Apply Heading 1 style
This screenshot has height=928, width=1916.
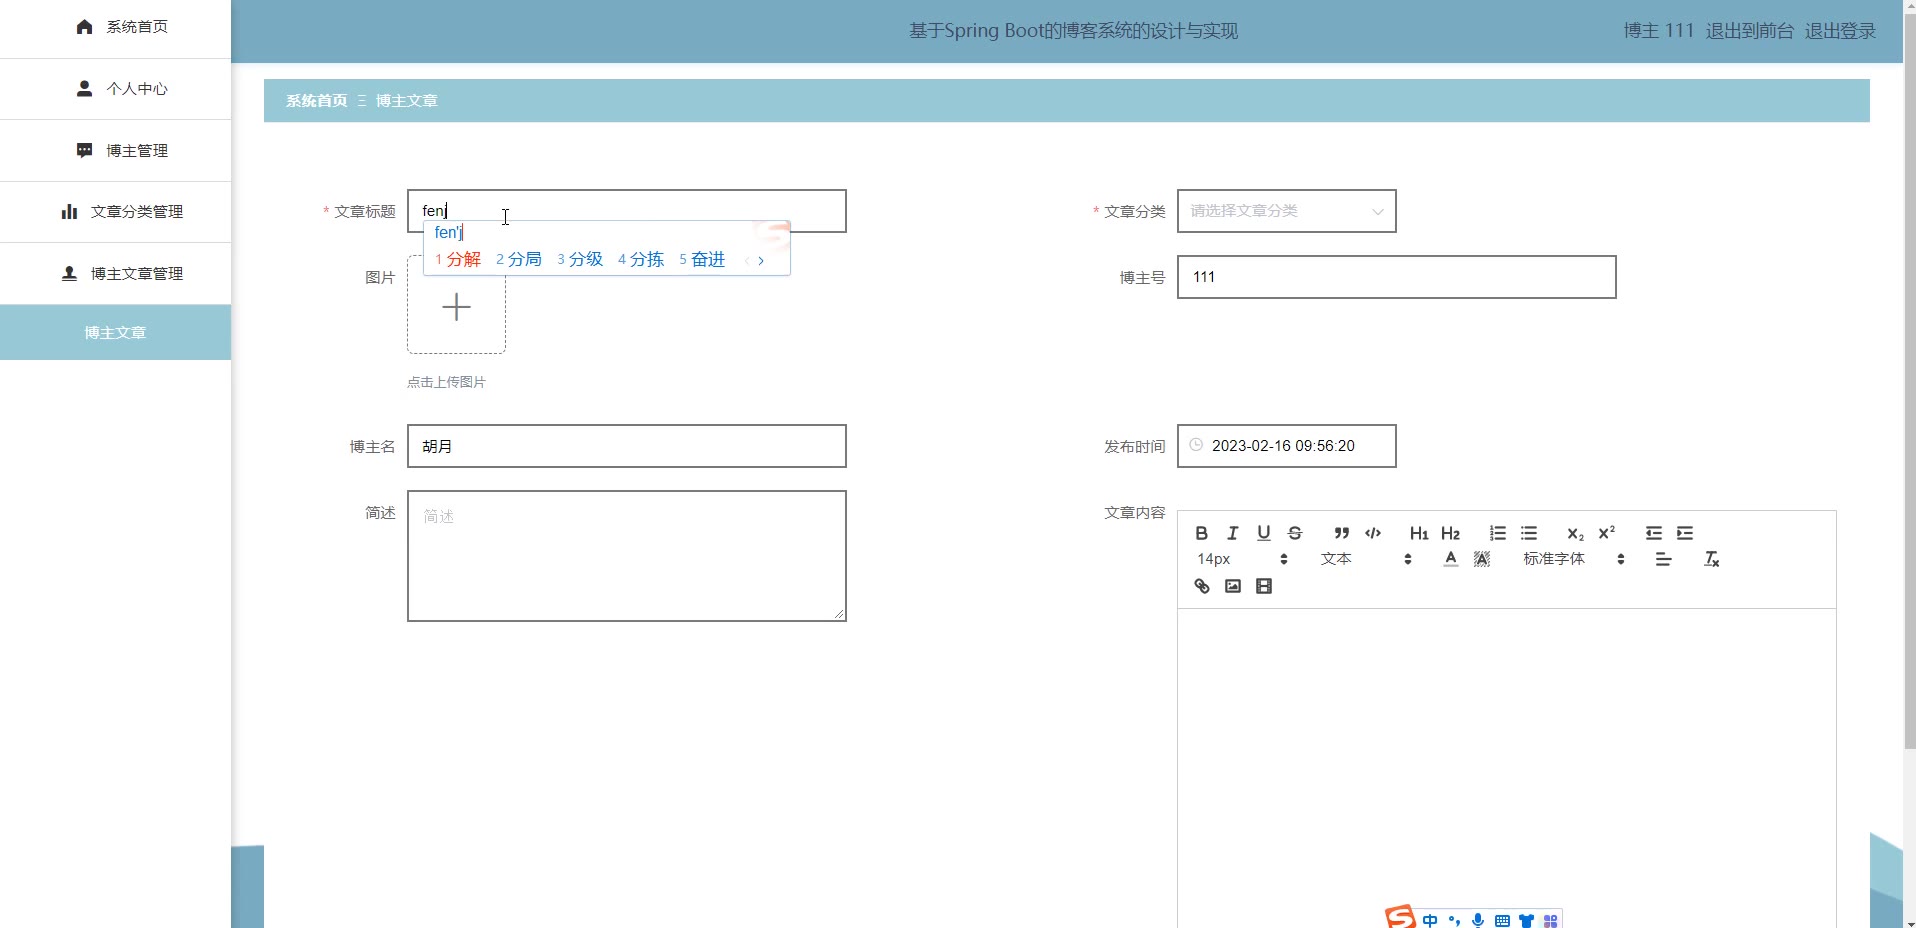point(1419,533)
